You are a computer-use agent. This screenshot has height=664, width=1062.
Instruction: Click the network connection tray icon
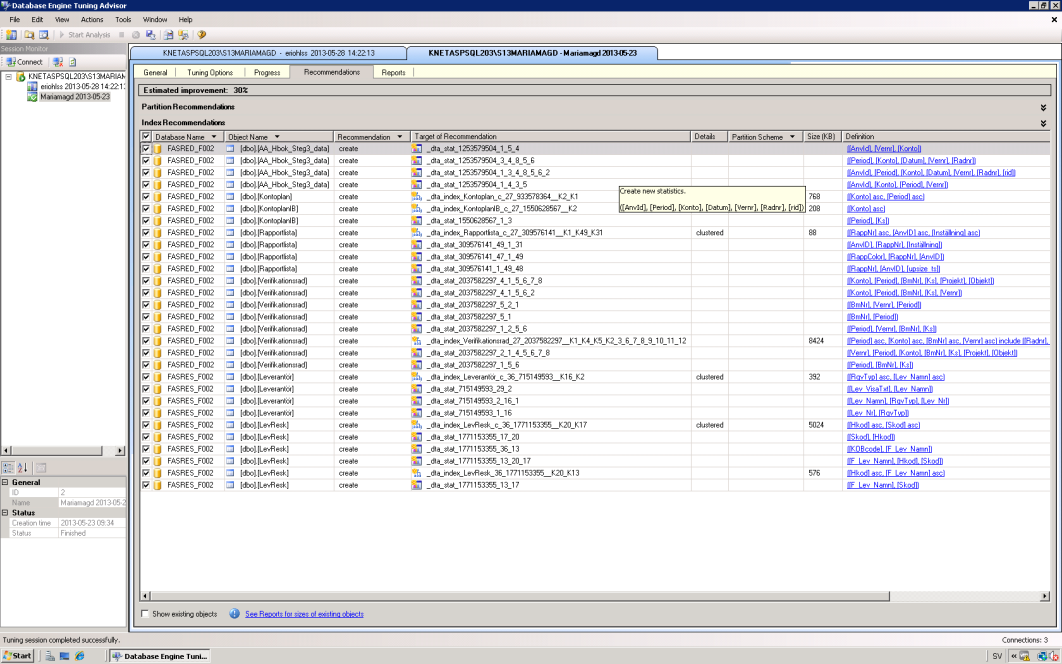pos(1042,656)
